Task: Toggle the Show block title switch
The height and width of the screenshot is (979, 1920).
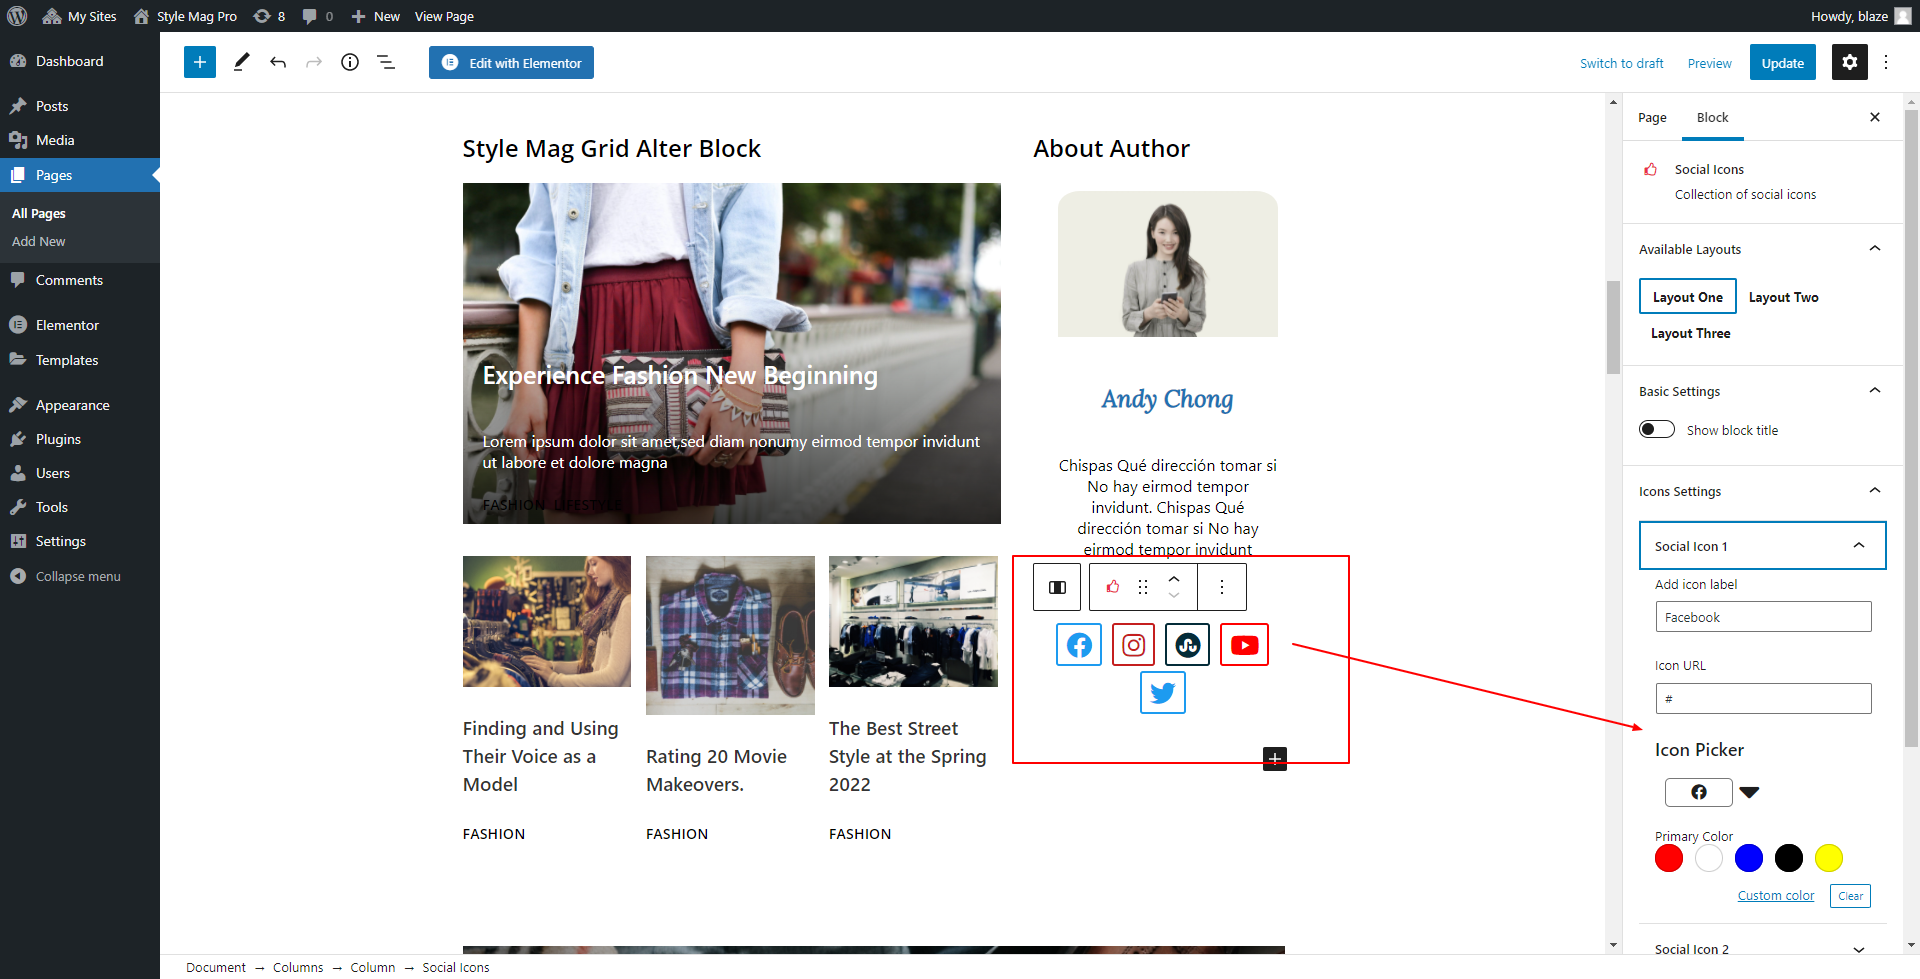Action: coord(1657,430)
